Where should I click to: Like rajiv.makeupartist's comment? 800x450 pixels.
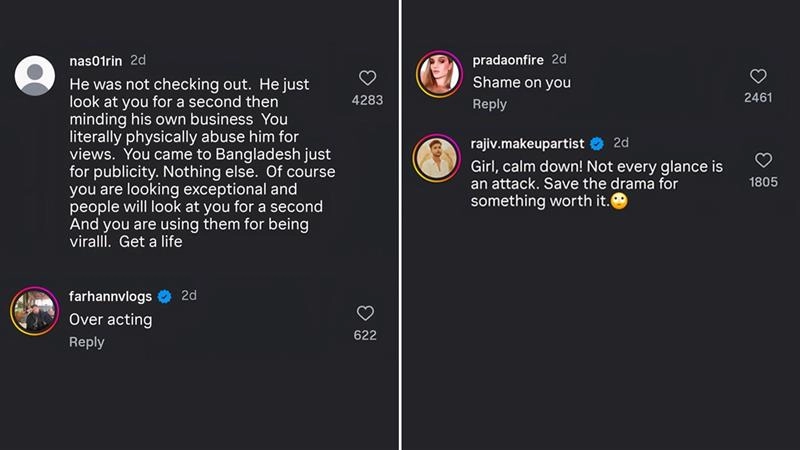[763, 160]
